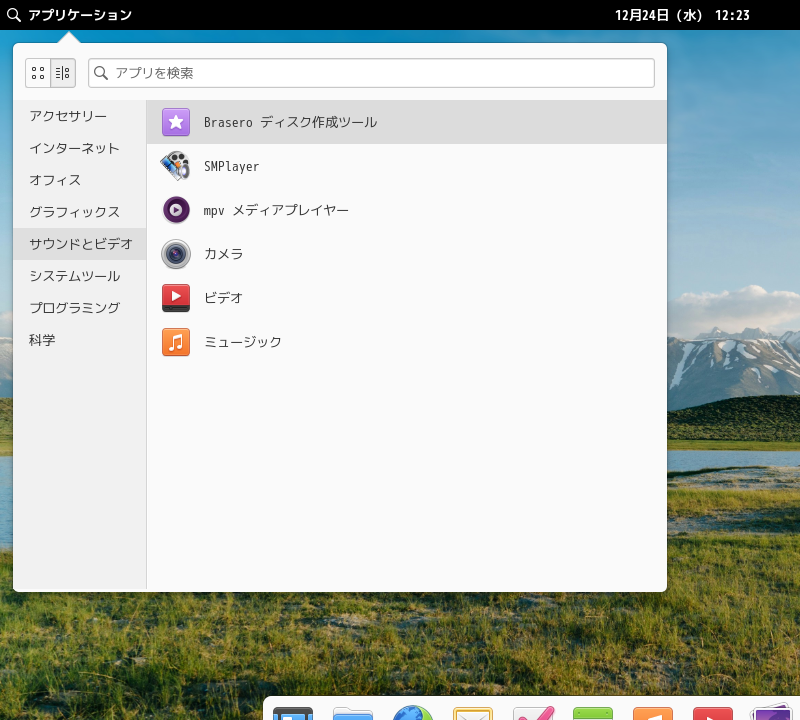
Task: Launch the ビデオ (Videos) app
Action: pos(223,298)
